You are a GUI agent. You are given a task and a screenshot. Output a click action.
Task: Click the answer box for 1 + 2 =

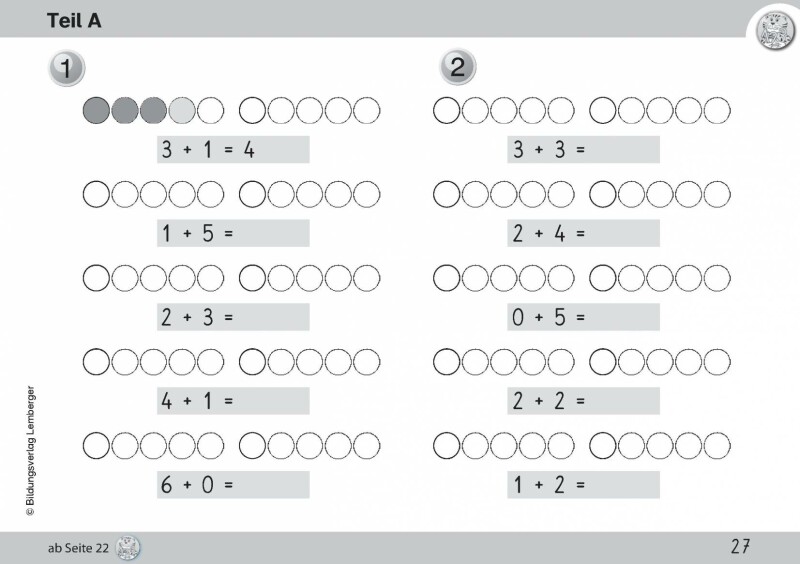click(620, 484)
